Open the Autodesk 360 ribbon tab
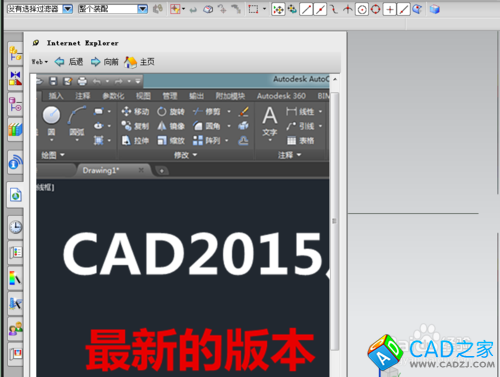Image resolution: width=500 pixels, height=377 pixels. coord(281,96)
